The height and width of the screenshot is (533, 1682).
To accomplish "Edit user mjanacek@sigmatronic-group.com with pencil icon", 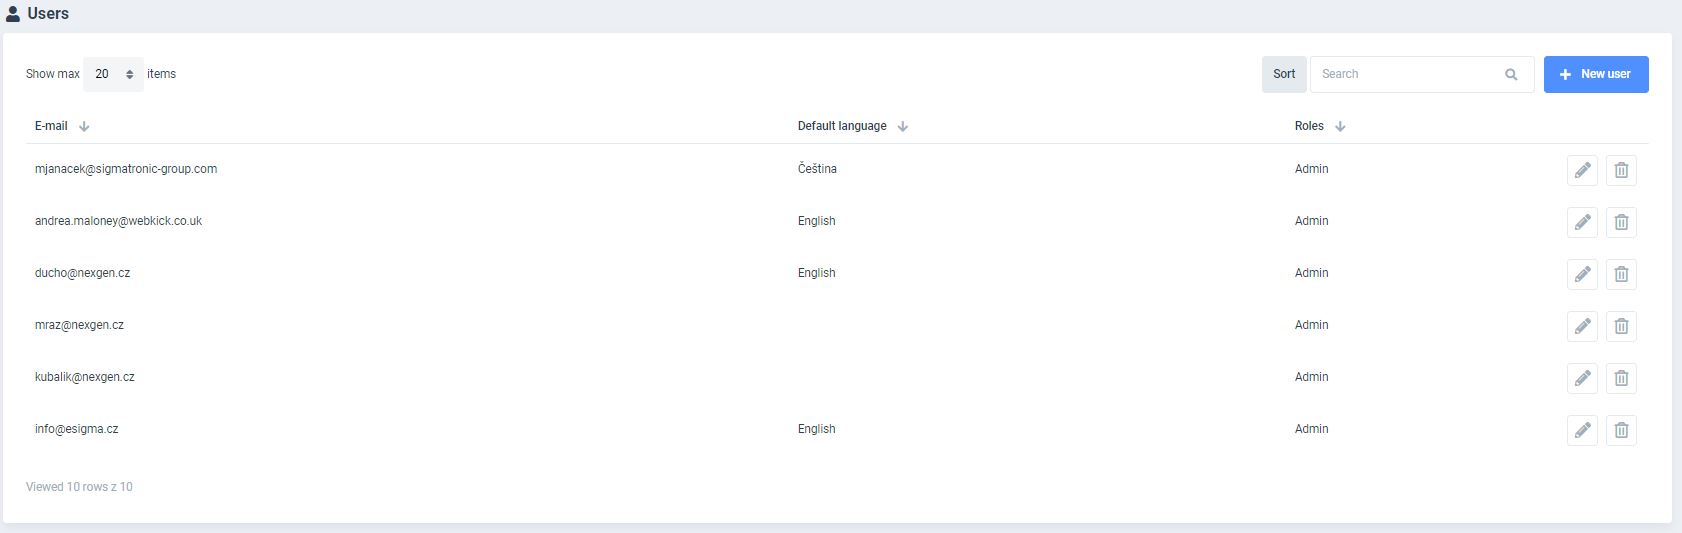I will [x=1582, y=170].
